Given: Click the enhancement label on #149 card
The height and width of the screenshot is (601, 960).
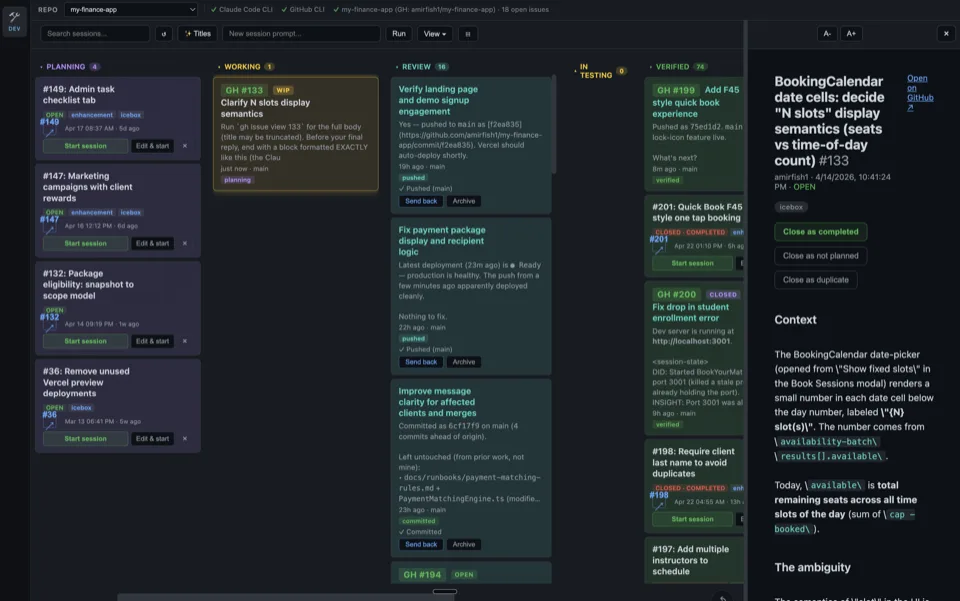Looking at the screenshot, I should point(92,114).
